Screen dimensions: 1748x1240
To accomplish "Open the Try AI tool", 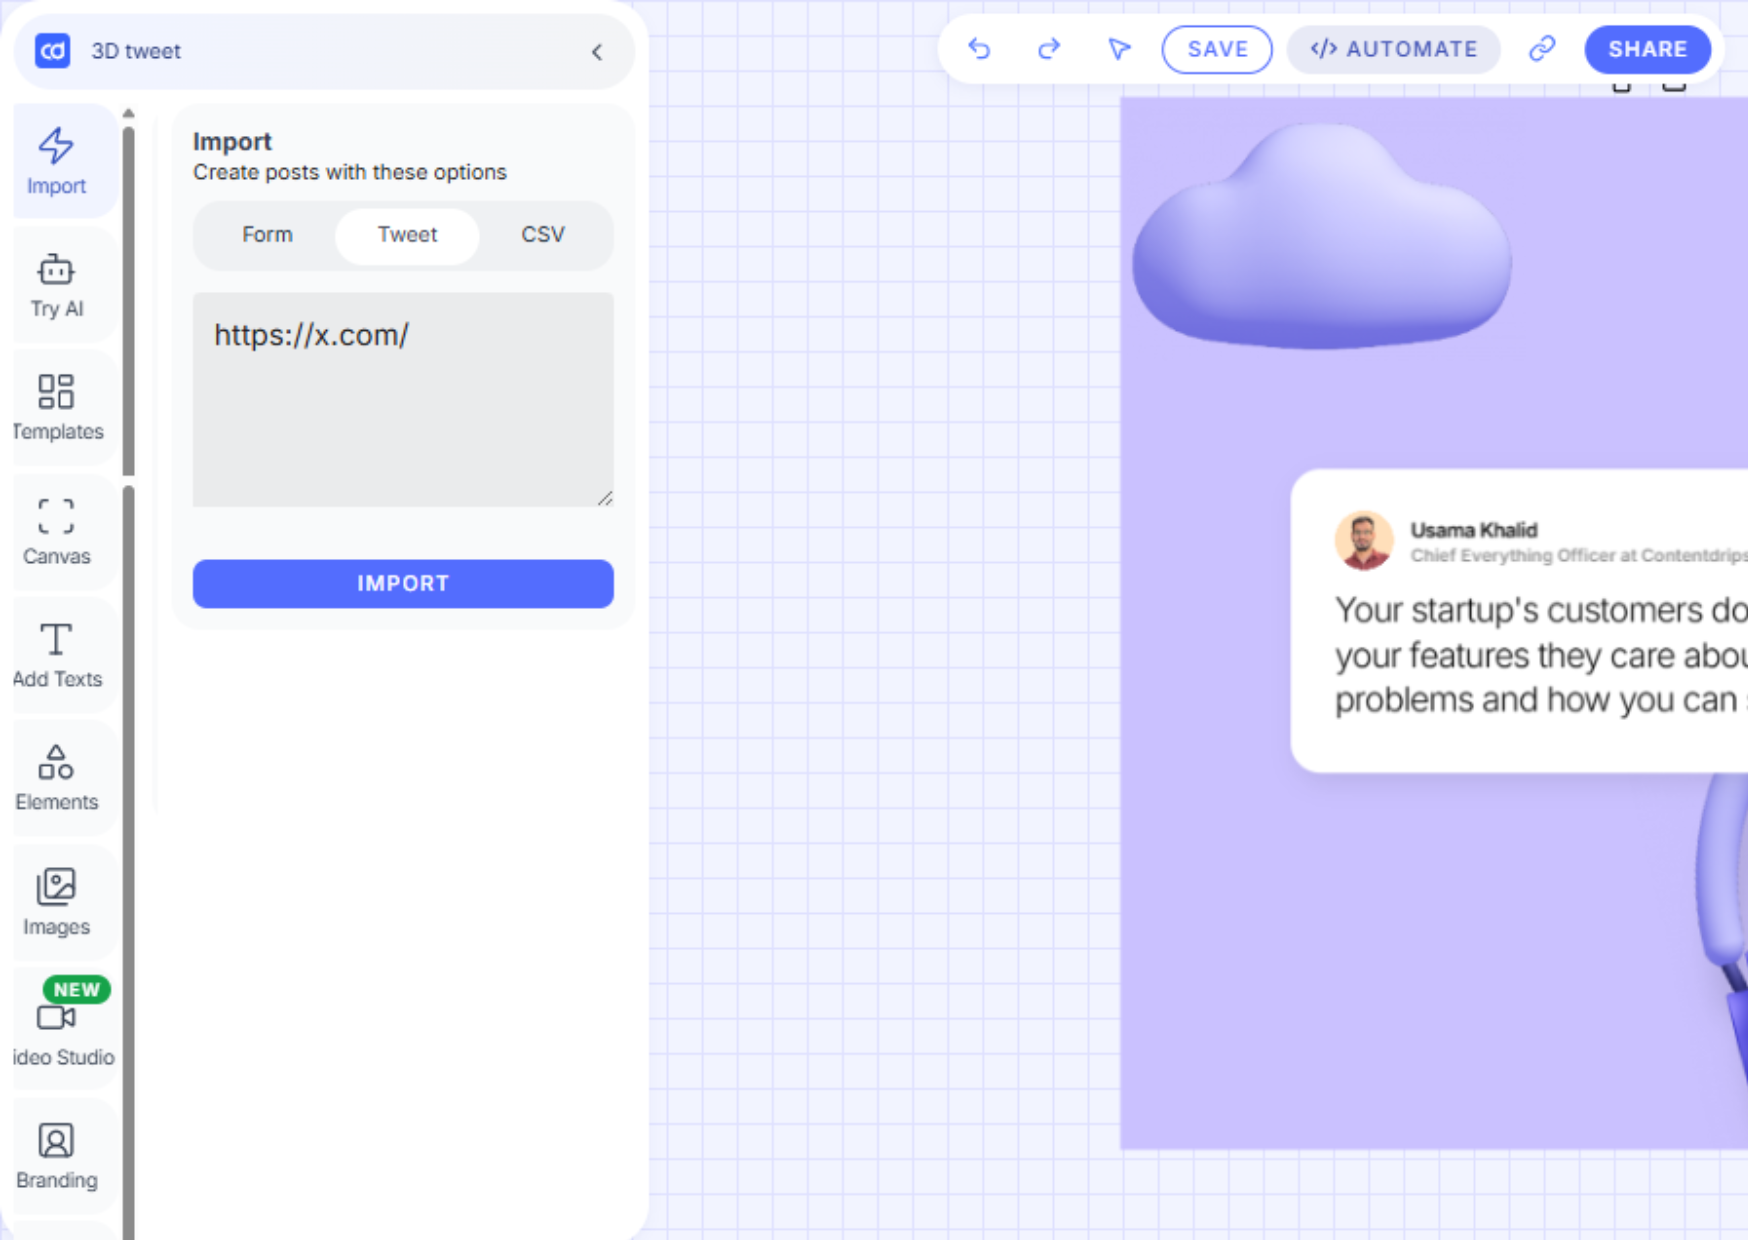I will [57, 285].
